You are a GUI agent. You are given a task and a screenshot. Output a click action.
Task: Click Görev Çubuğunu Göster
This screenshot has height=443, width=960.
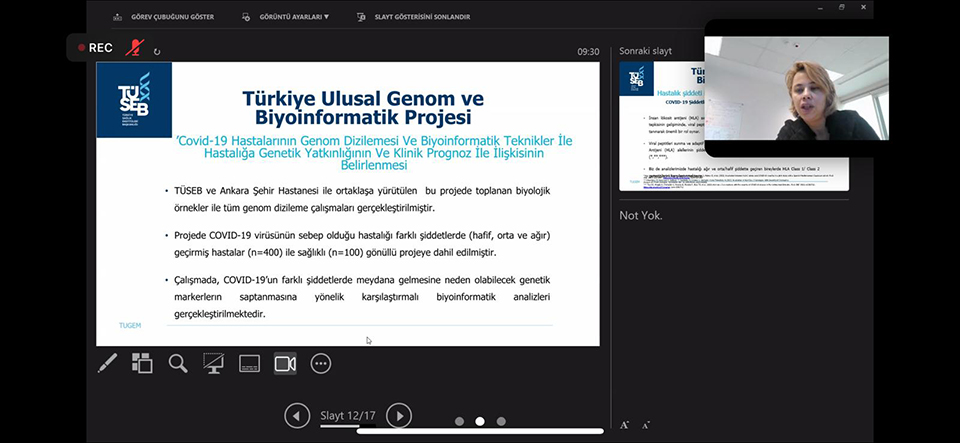point(153,17)
